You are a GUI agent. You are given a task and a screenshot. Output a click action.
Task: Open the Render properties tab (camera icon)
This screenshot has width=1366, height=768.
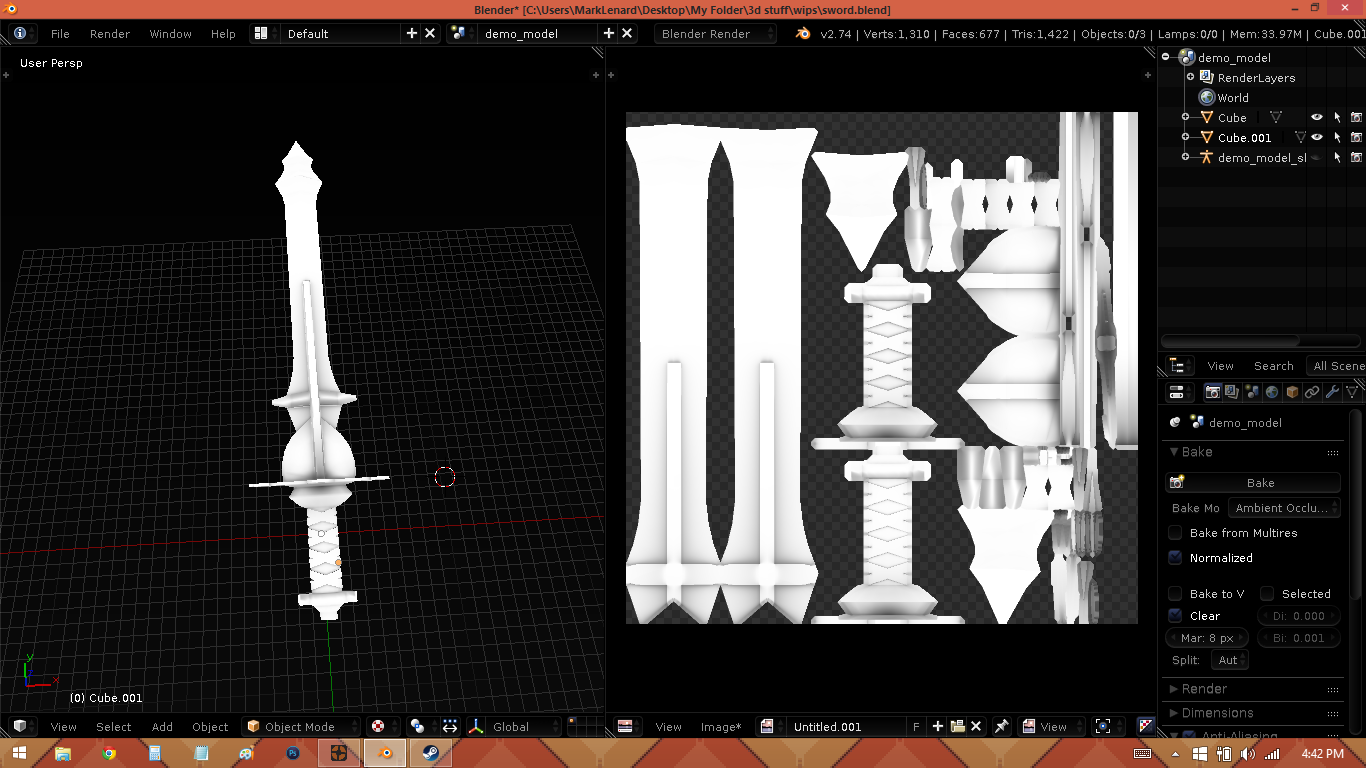point(1213,392)
